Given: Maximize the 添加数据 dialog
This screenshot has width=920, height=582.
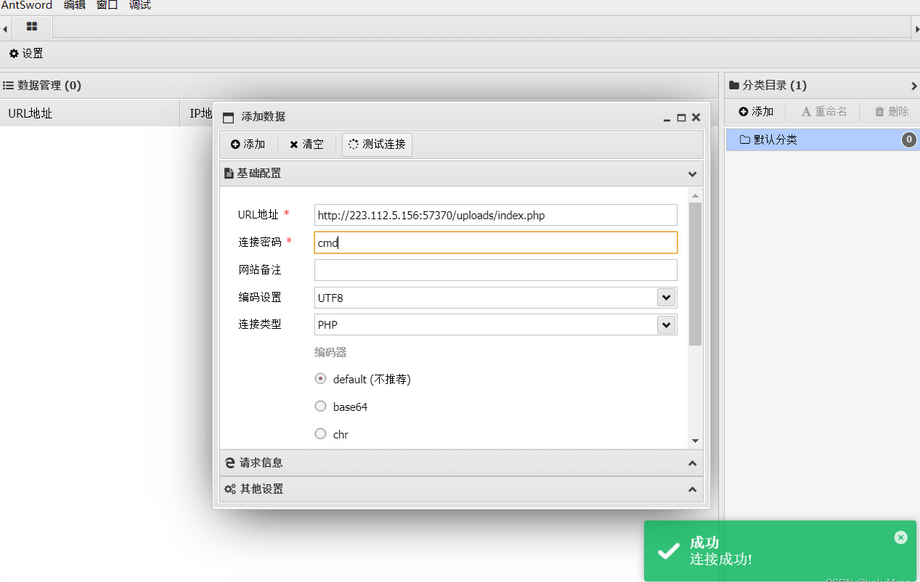Looking at the screenshot, I should pos(681,118).
